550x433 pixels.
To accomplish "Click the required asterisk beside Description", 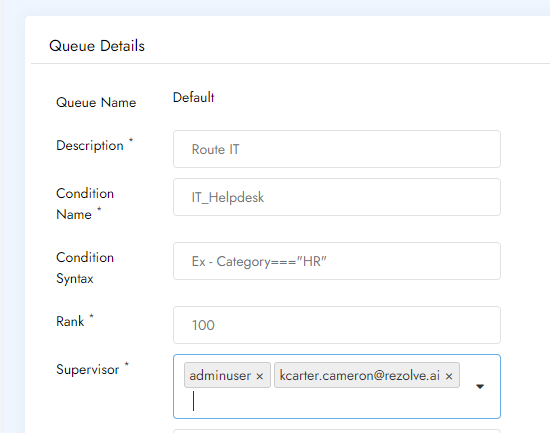I will point(131,140).
